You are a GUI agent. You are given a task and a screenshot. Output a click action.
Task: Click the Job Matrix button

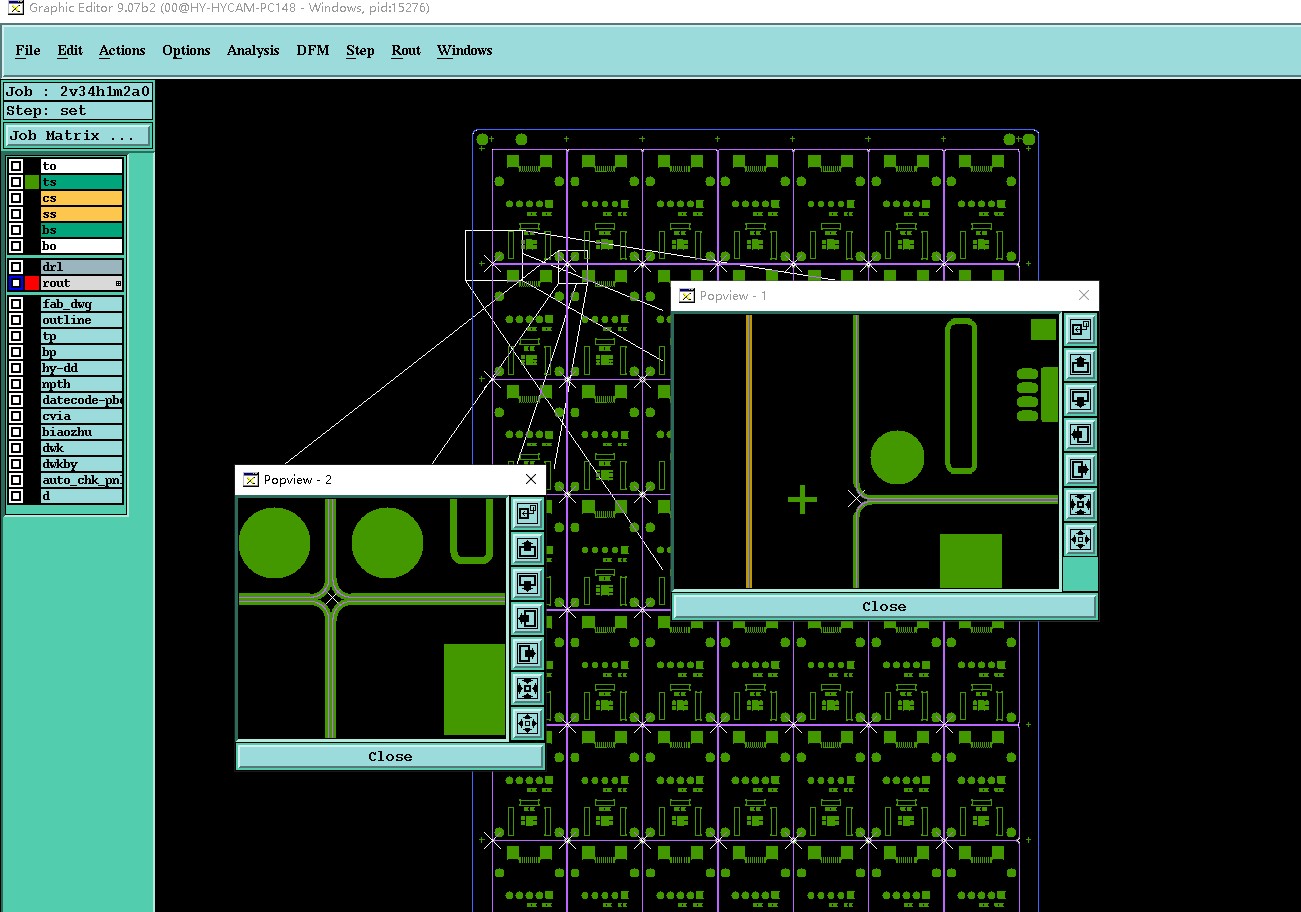[x=78, y=135]
